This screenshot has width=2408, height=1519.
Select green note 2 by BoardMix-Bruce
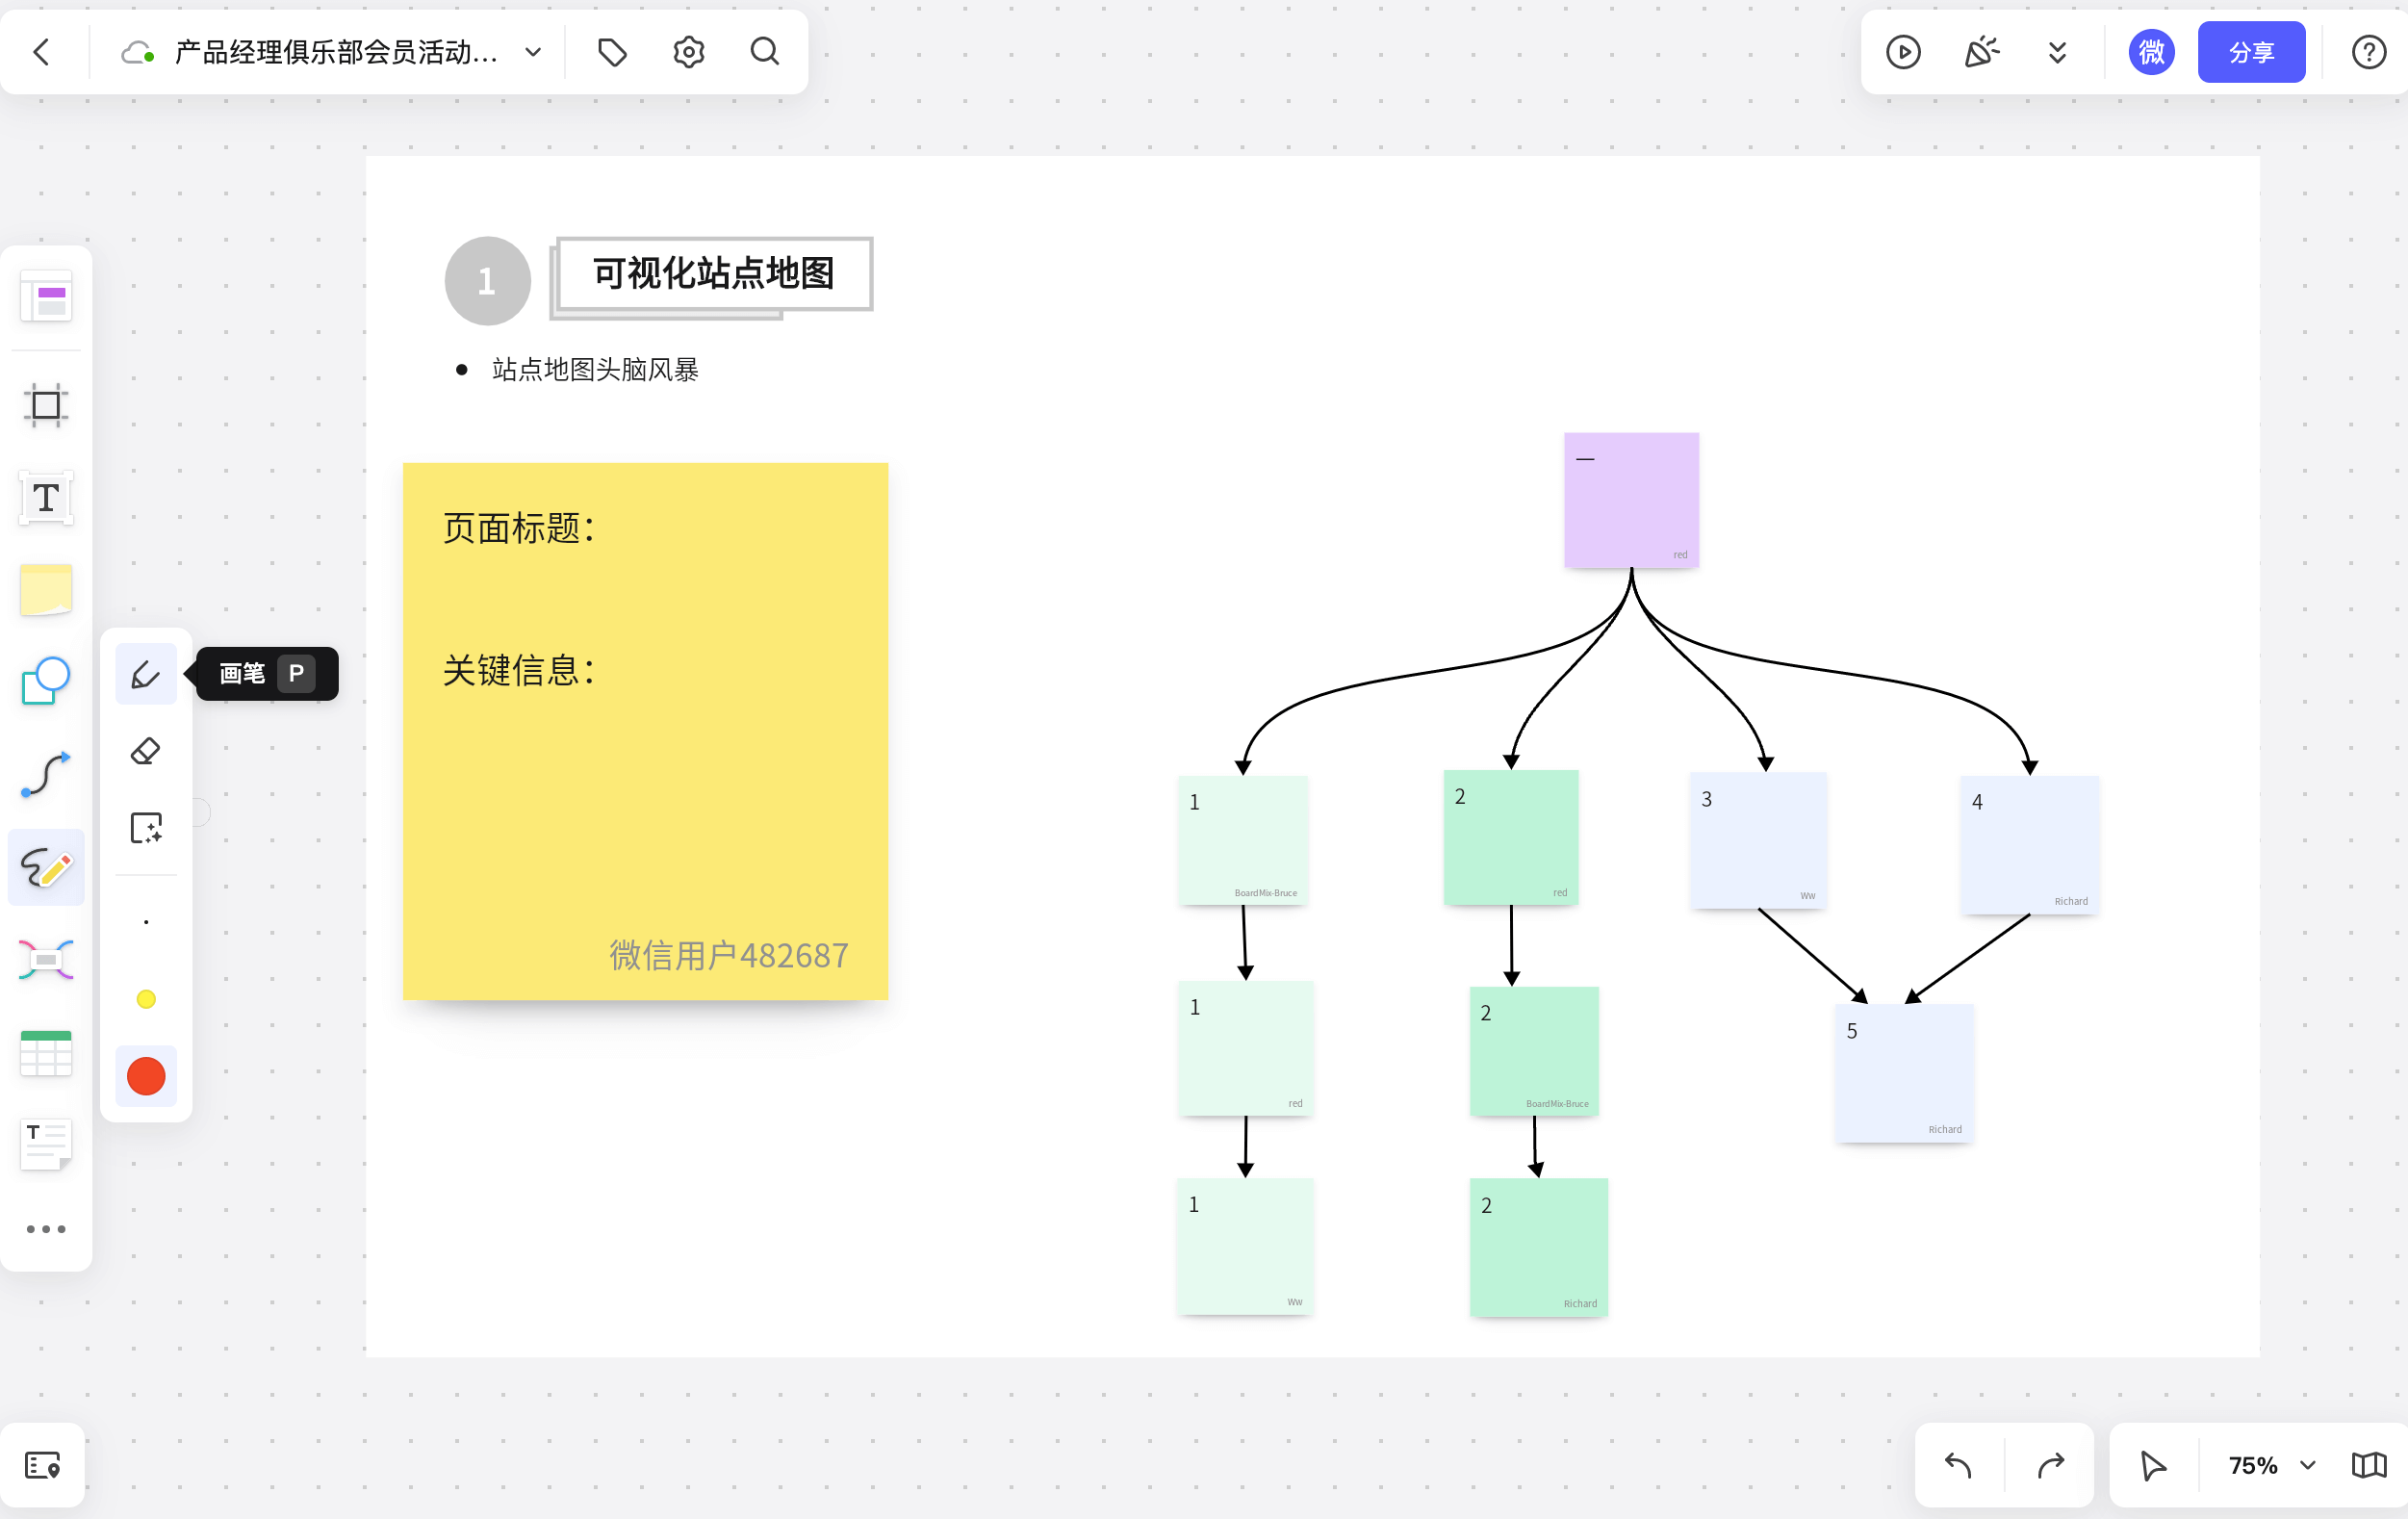pyautogui.click(x=1533, y=1051)
